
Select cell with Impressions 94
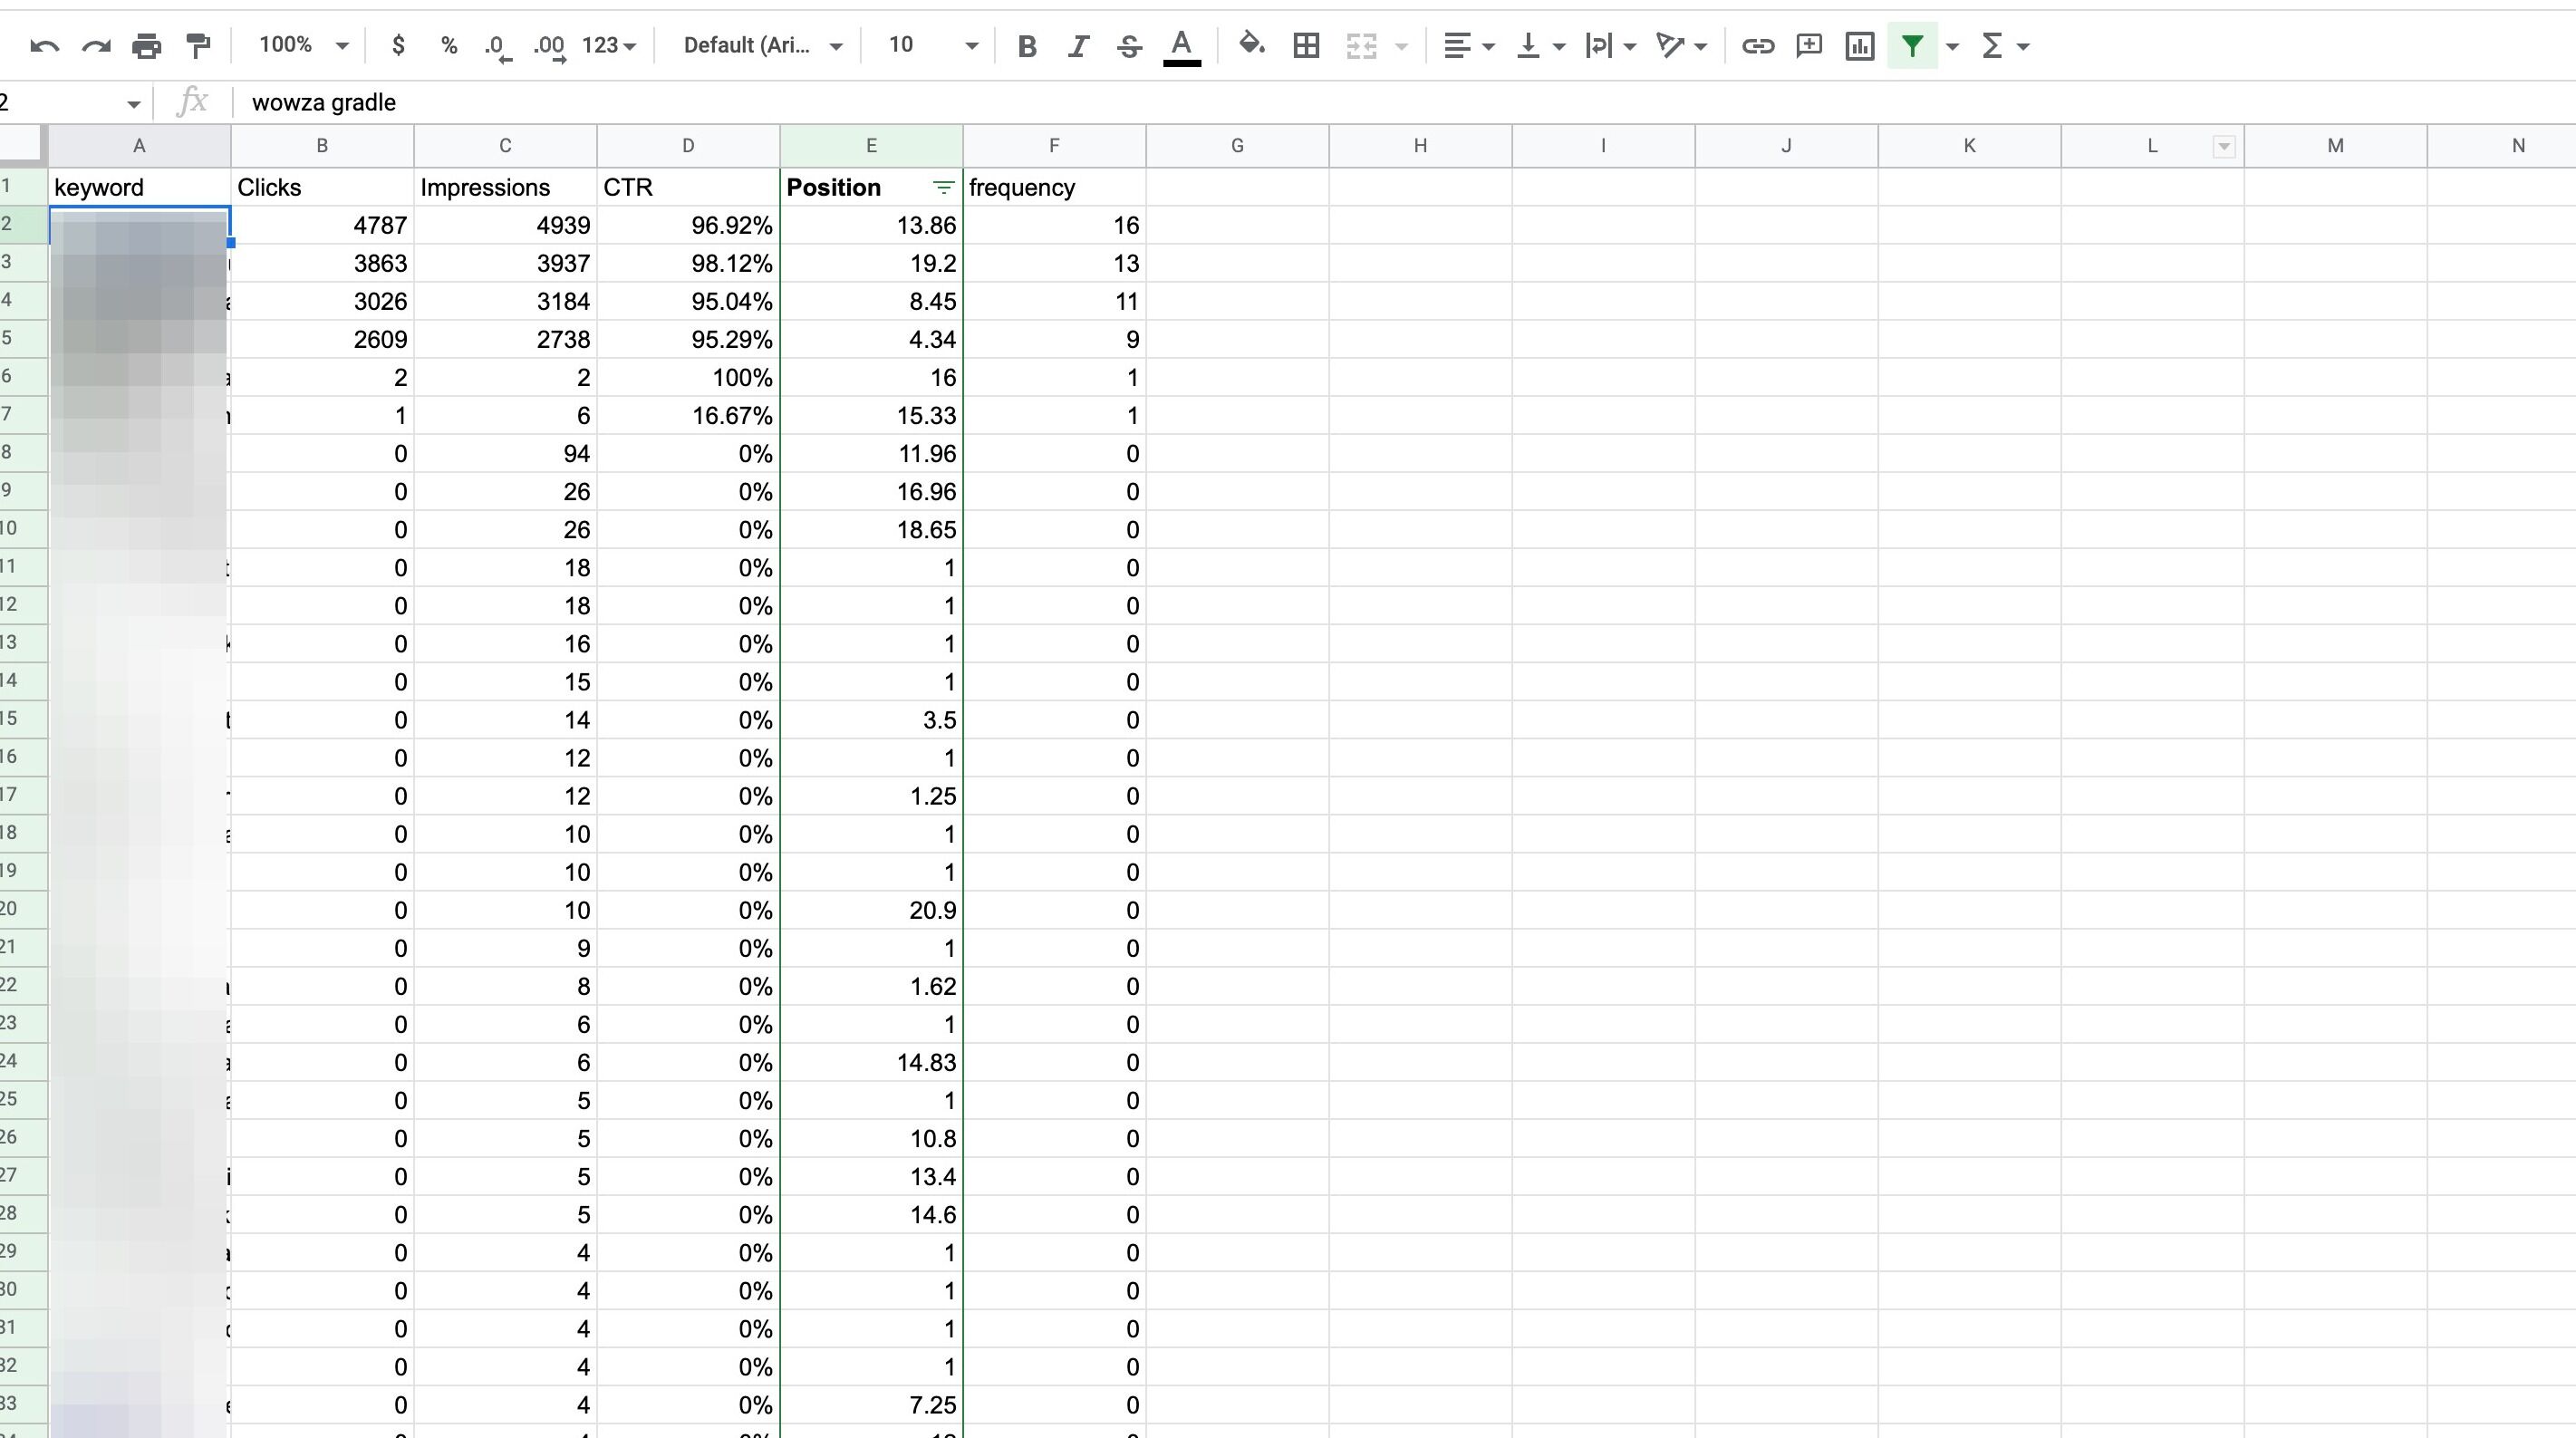505,454
